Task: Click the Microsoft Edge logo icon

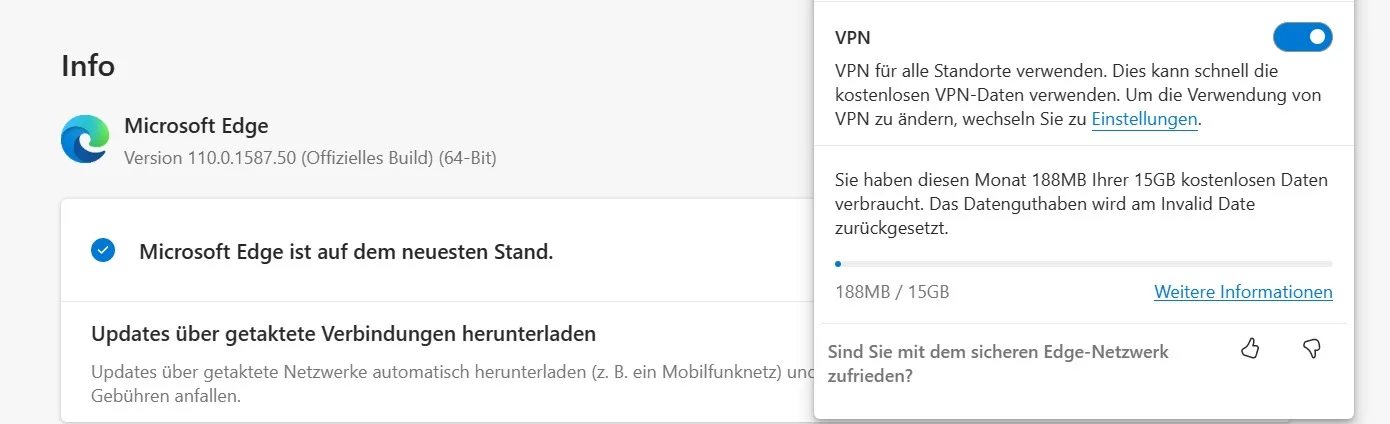Action: (x=85, y=140)
